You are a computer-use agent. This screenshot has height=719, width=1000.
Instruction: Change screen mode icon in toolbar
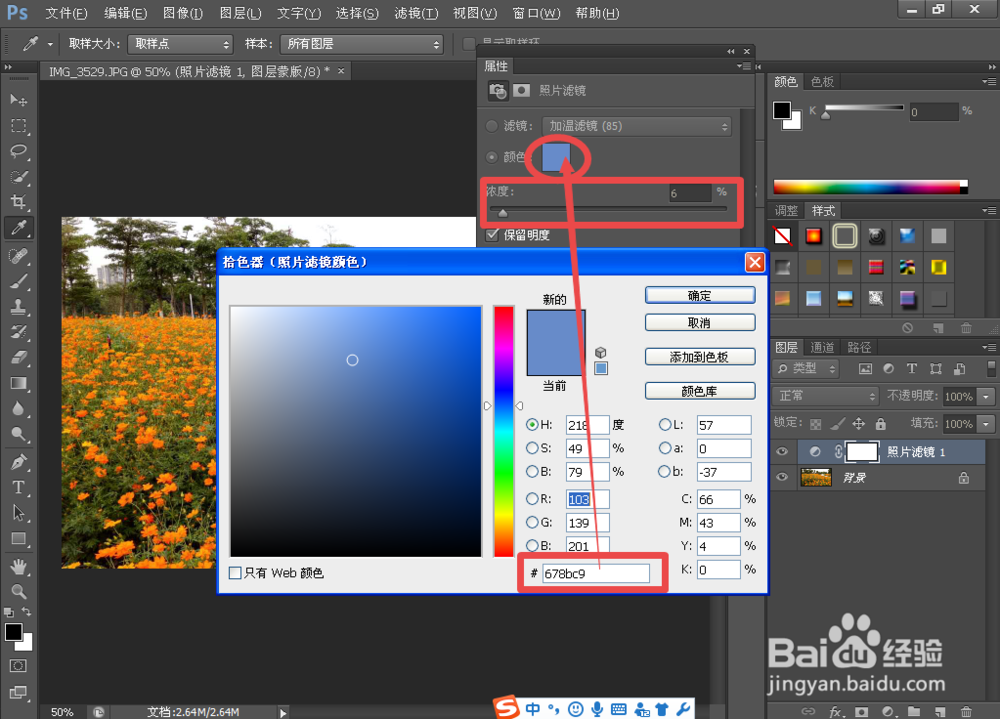pyautogui.click(x=18, y=692)
